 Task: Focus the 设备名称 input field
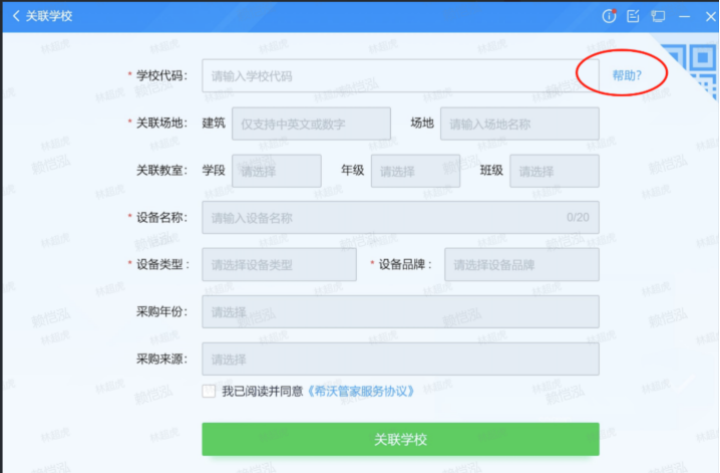(x=385, y=217)
